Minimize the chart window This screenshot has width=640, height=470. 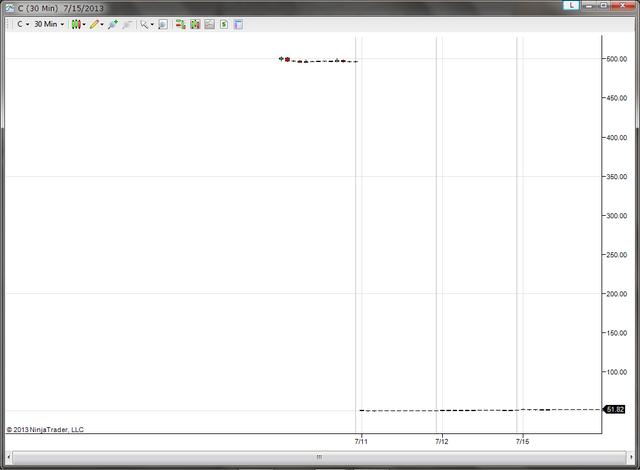(x=589, y=5)
